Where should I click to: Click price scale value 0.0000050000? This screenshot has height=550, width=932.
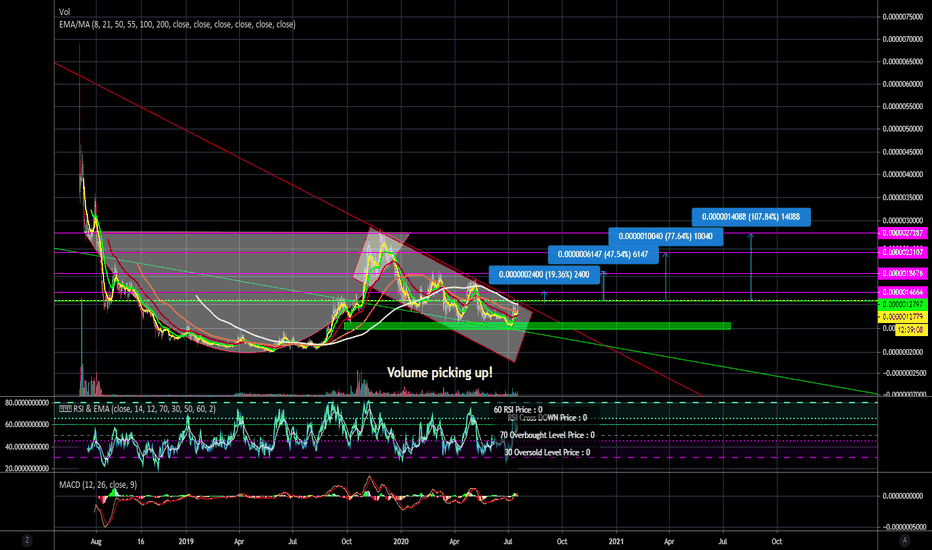(902, 129)
